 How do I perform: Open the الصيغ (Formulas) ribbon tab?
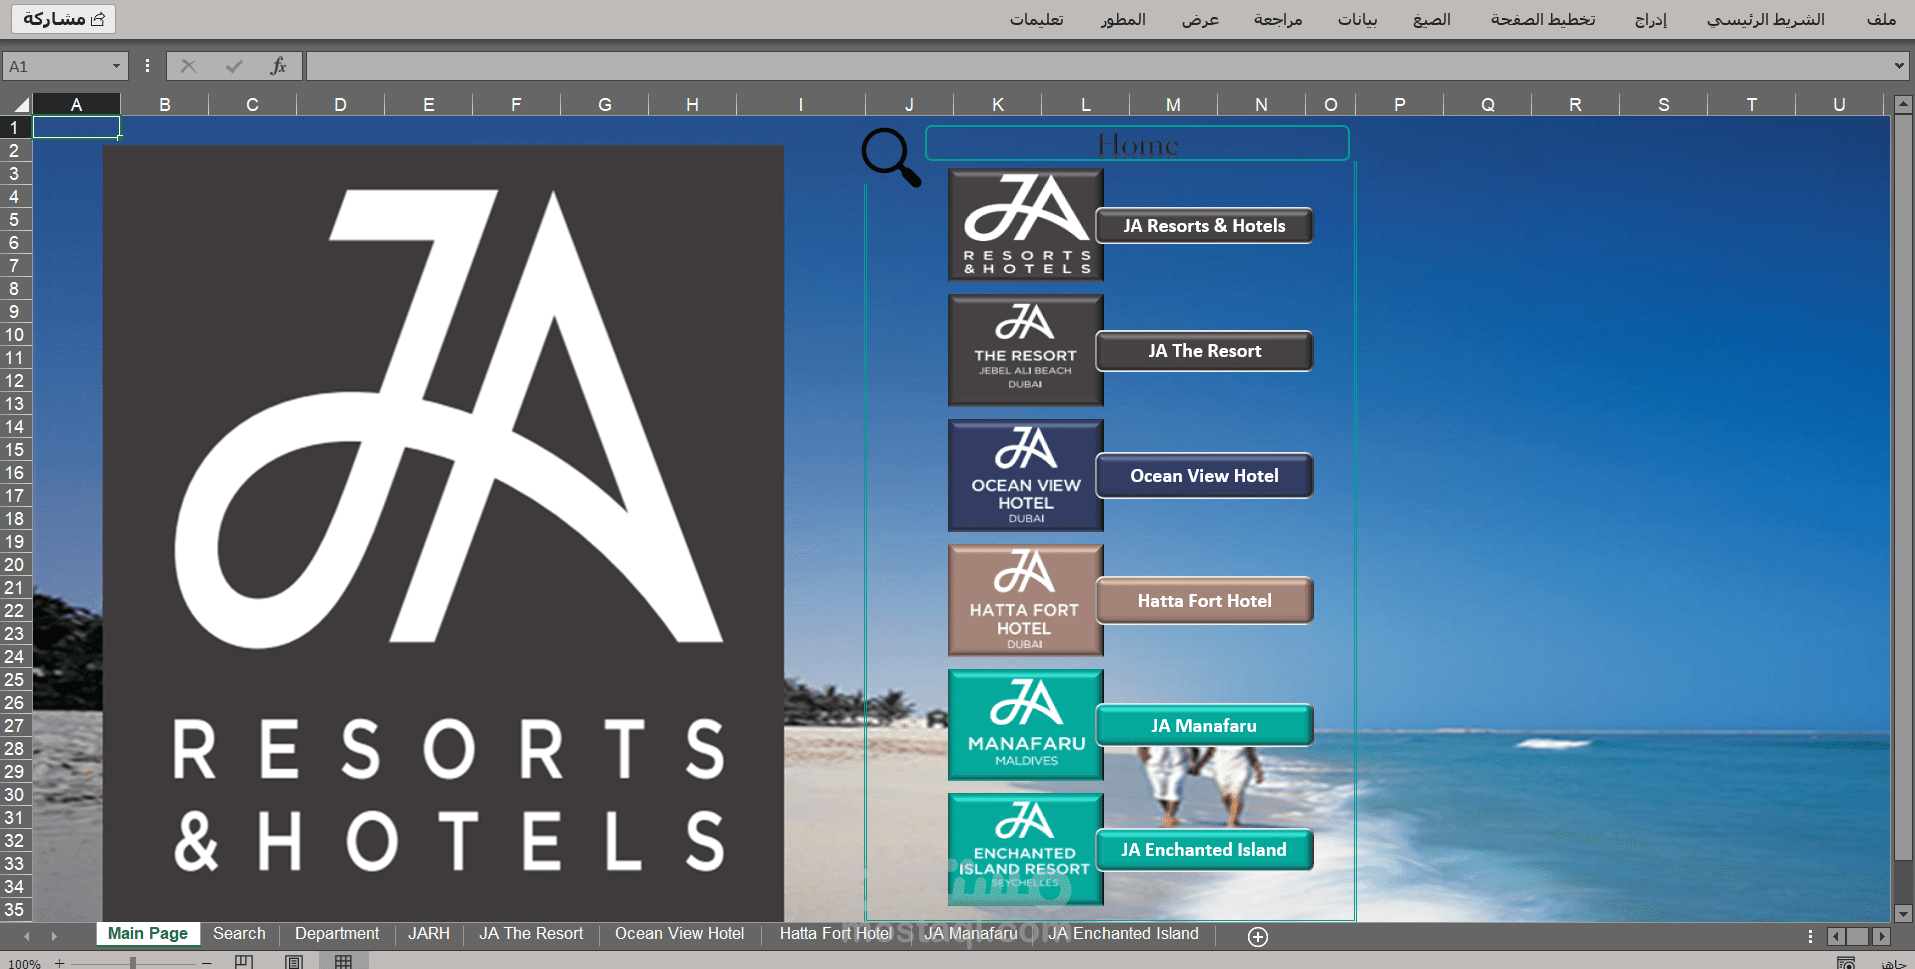(1431, 19)
